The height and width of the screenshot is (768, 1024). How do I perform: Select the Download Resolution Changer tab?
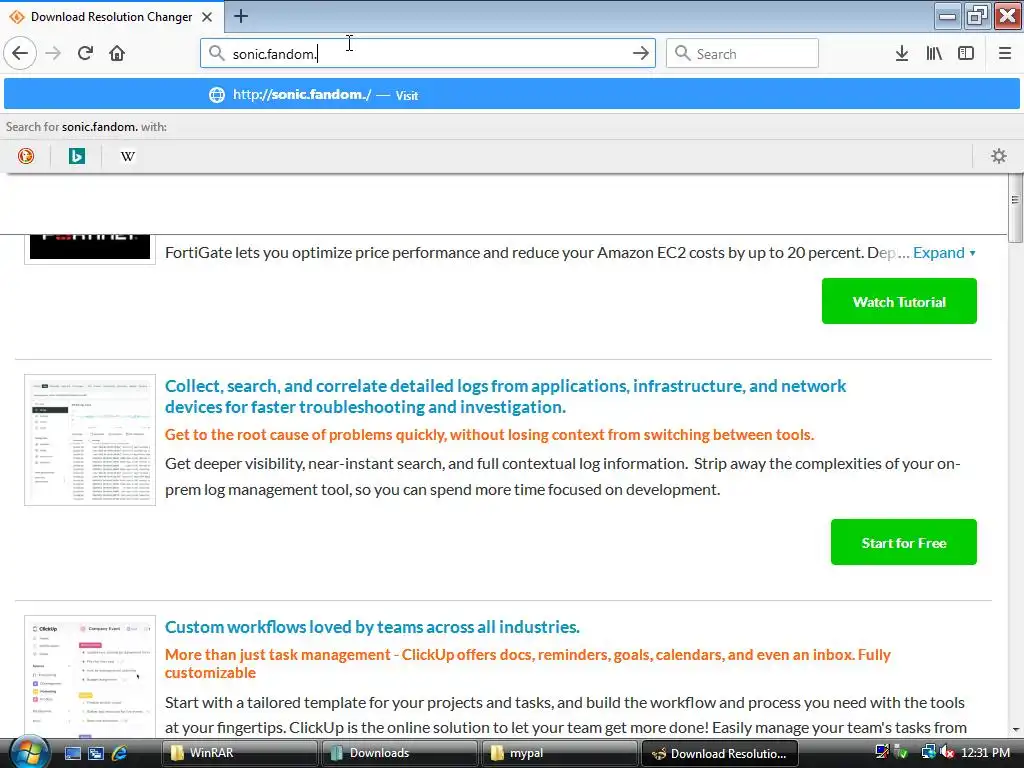(112, 16)
